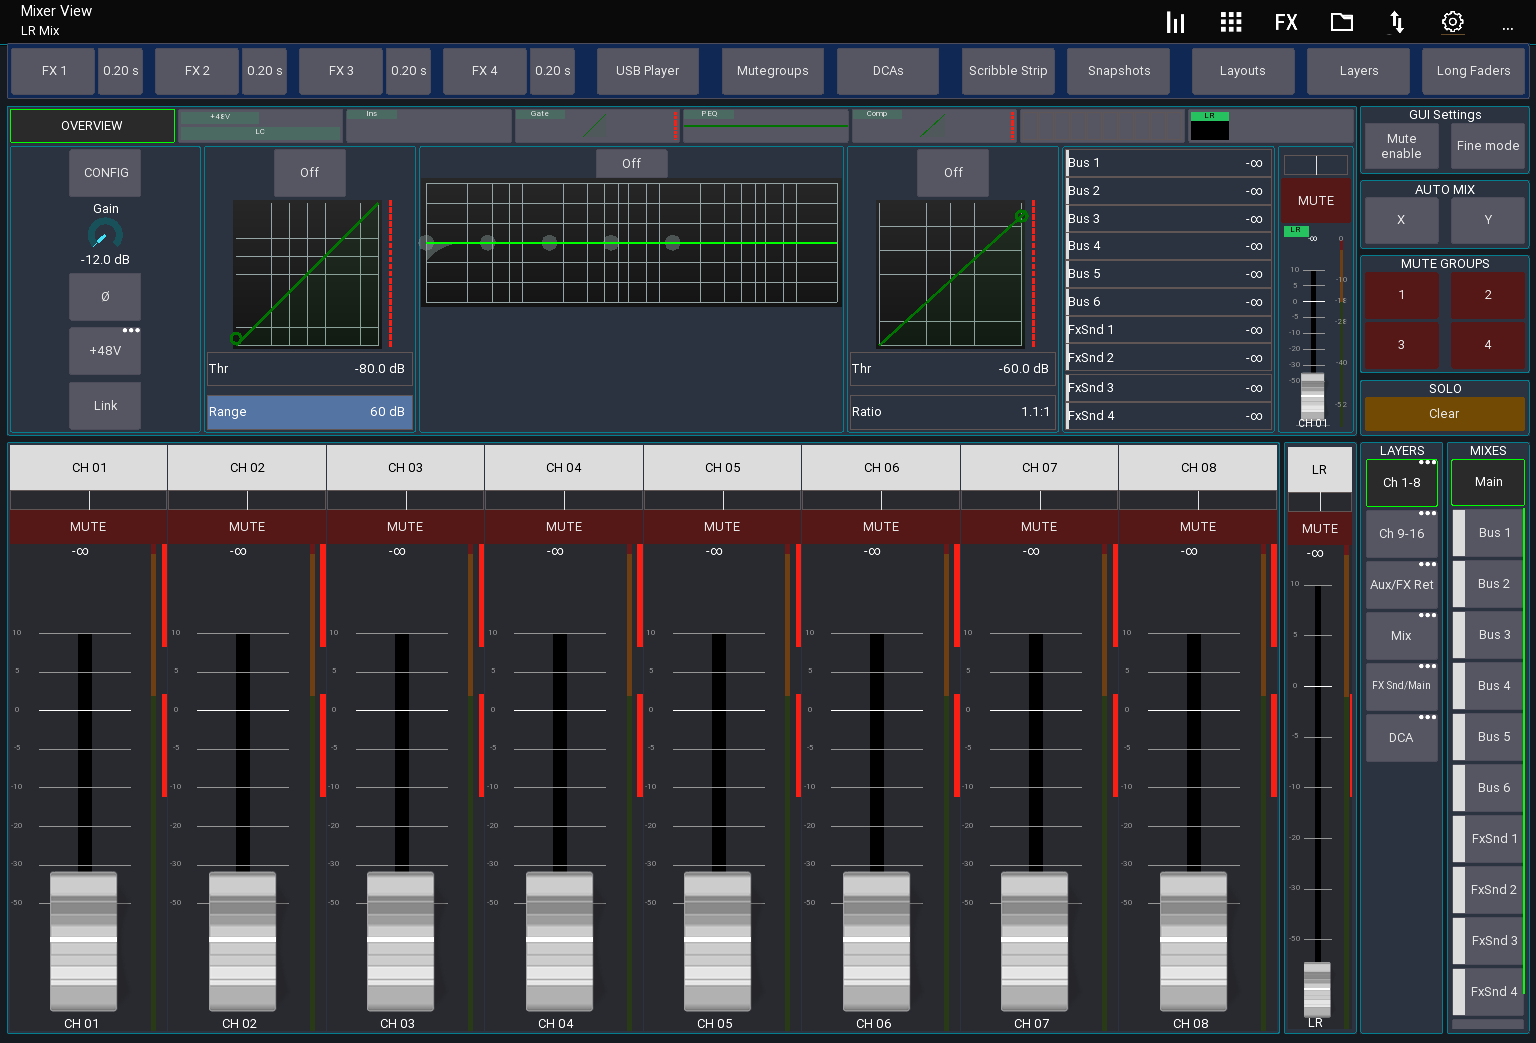The width and height of the screenshot is (1536, 1043).
Task: Open the USB Player tab
Action: (647, 71)
